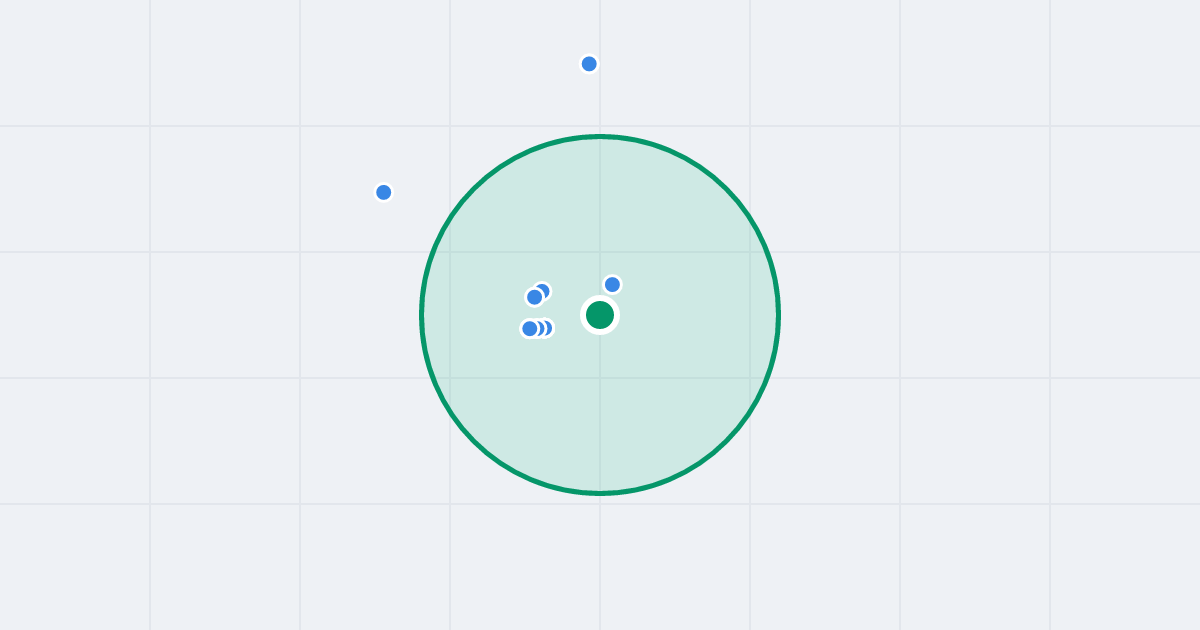Viewport: 1200px width, 630px height.
Task: Select the middle crescent dot in the three-dot row
Action: 541,328
